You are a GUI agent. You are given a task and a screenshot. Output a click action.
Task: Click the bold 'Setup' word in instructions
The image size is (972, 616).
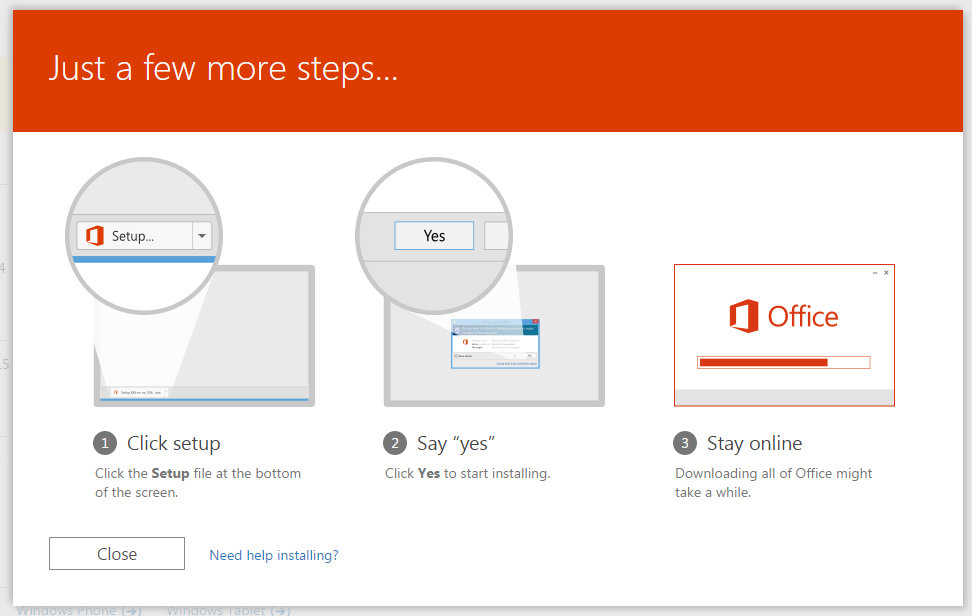170,473
